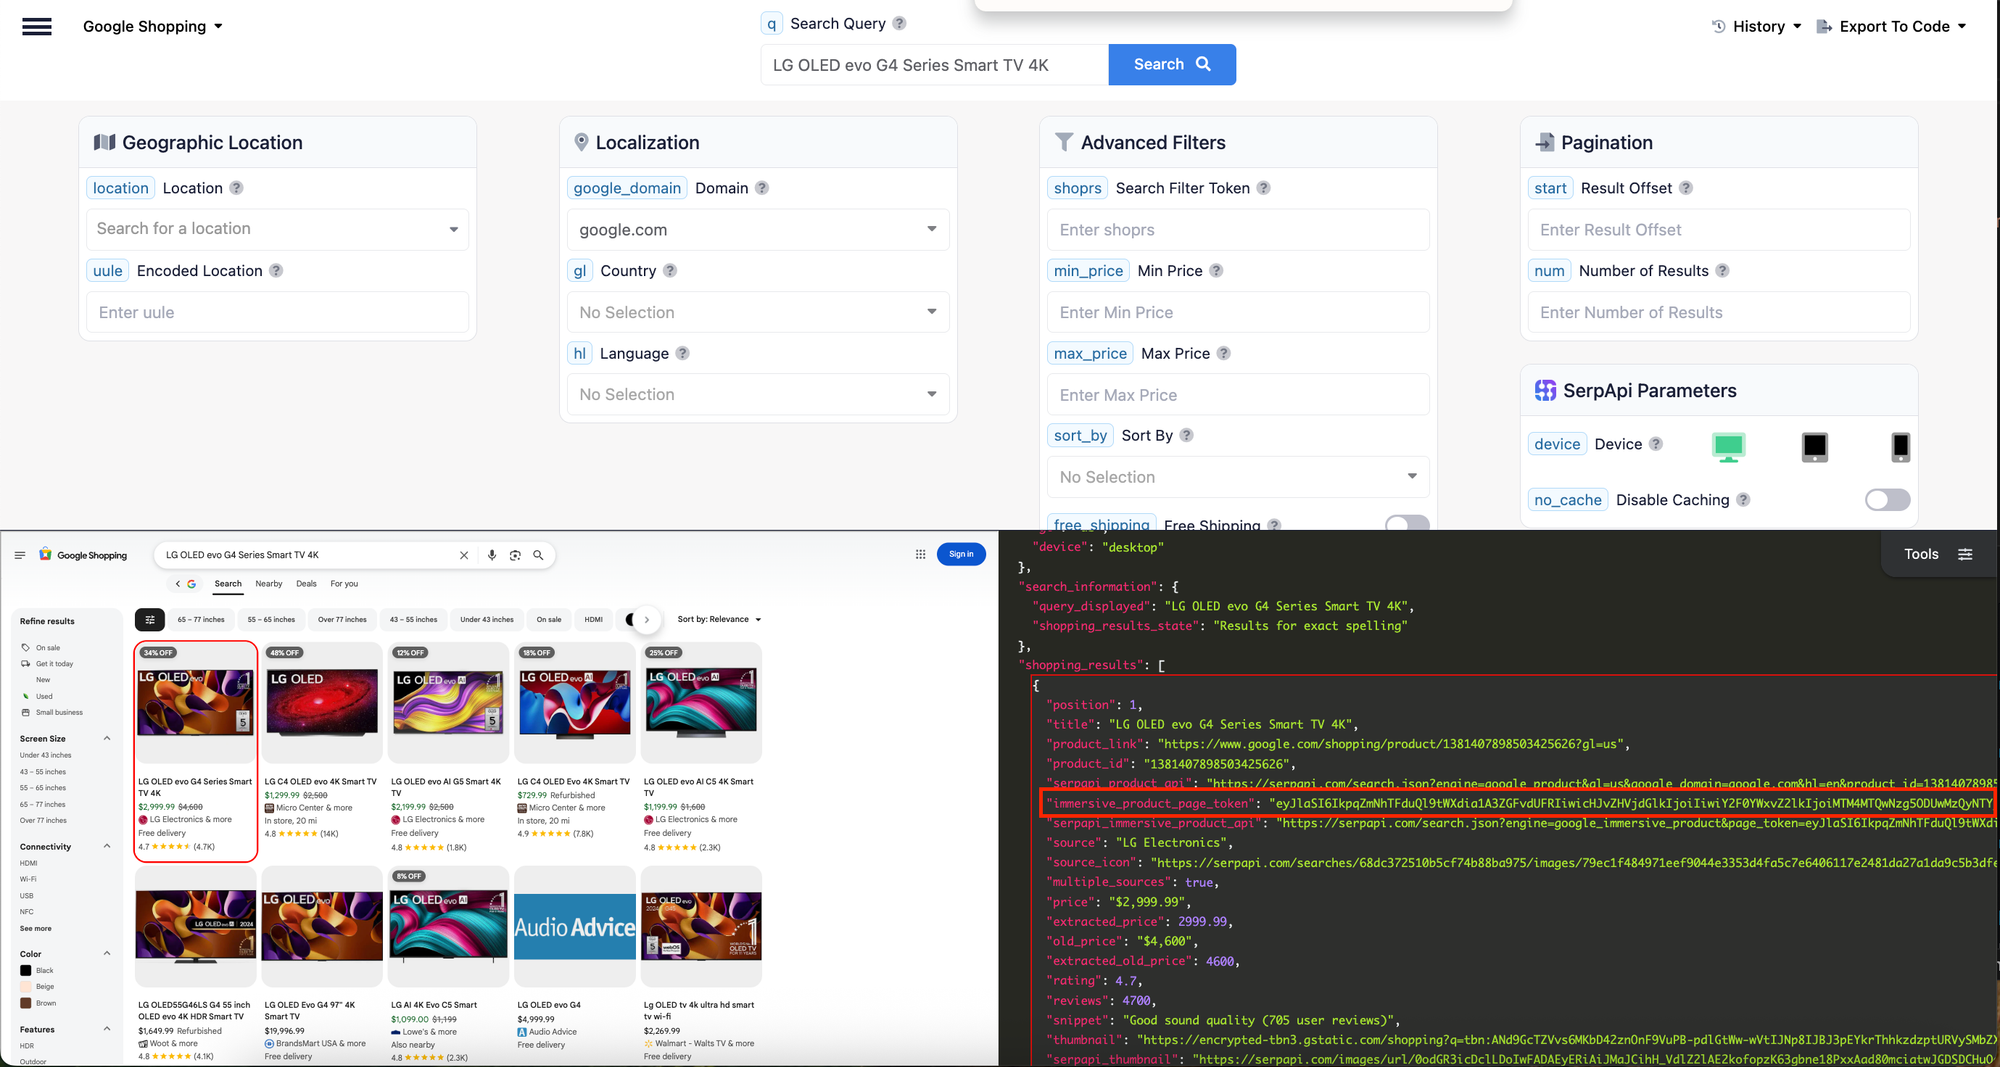Open the Search for a location dropdown
The image size is (2000, 1067).
277,229
